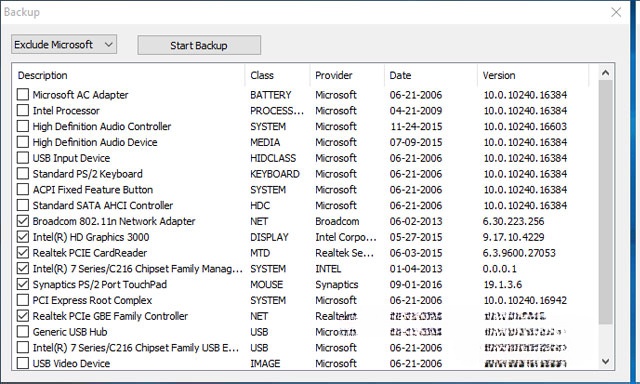Click the vertical scrollbar thumb
This screenshot has width=640, height=384.
pyautogui.click(x=605, y=202)
